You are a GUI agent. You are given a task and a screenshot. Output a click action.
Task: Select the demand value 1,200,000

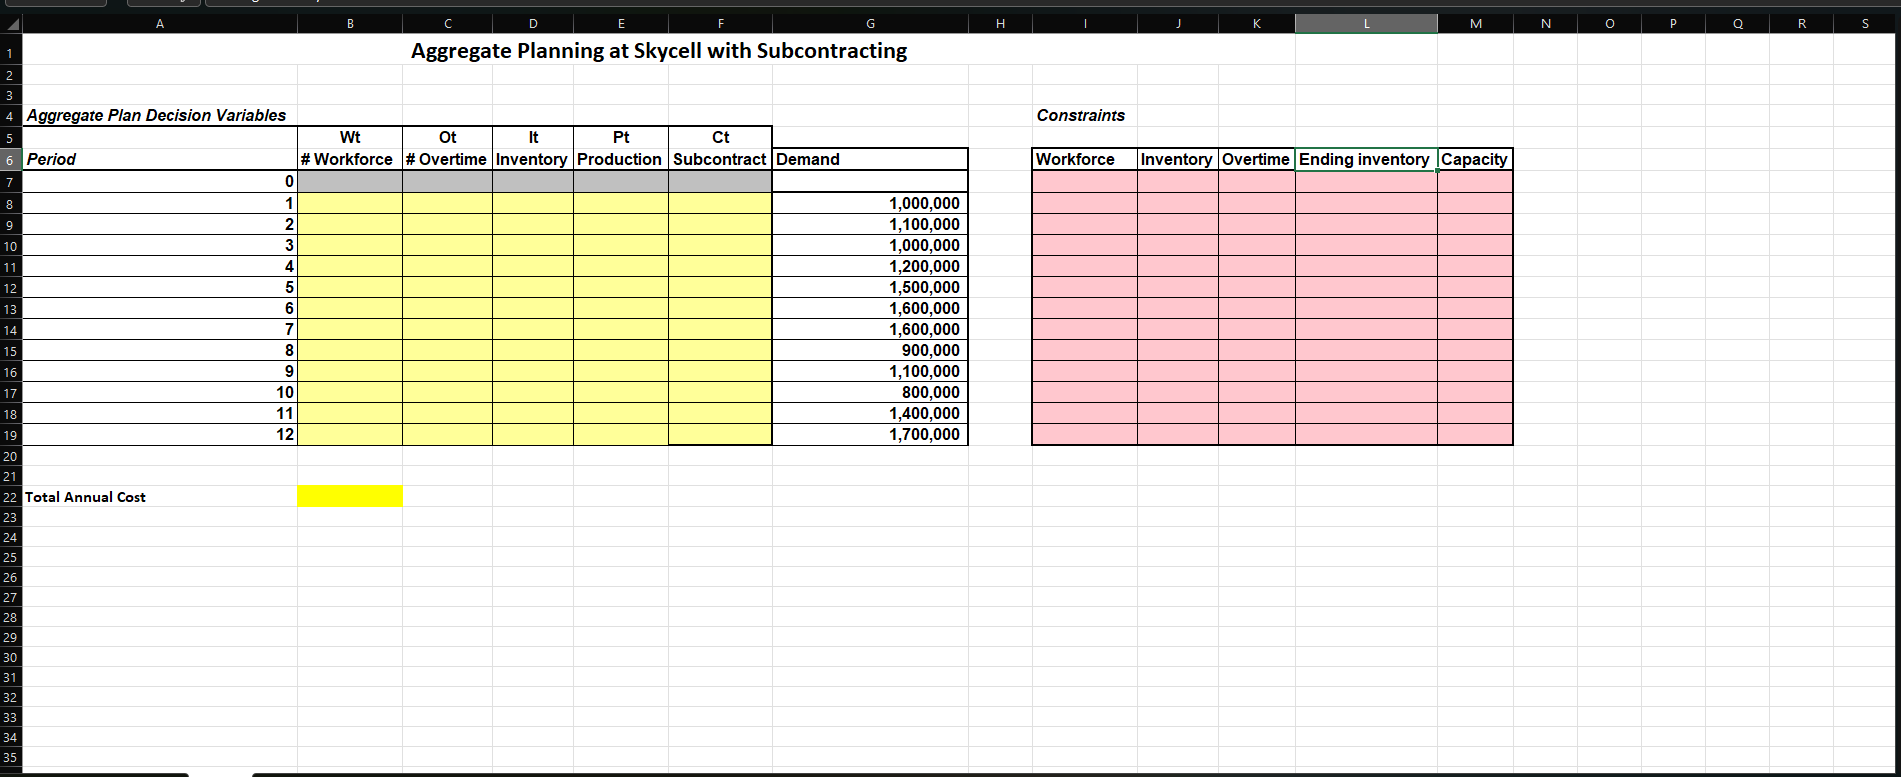[x=870, y=266]
